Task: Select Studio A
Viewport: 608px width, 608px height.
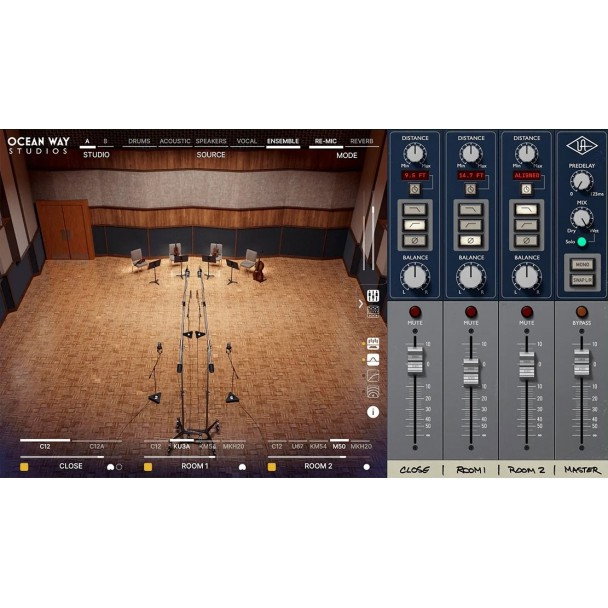Action: click(87, 142)
